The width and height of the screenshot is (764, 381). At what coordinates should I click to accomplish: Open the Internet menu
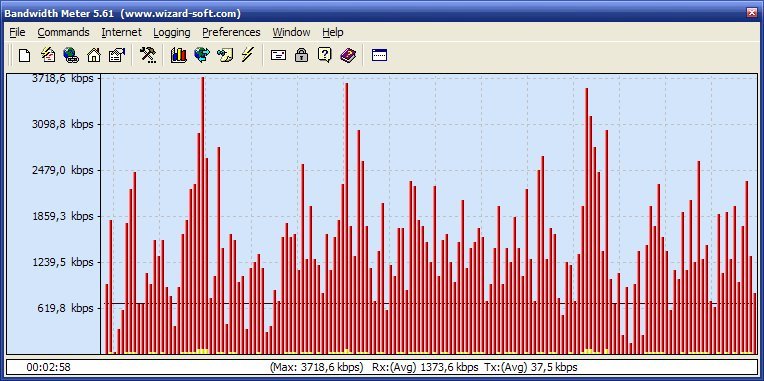click(x=121, y=32)
